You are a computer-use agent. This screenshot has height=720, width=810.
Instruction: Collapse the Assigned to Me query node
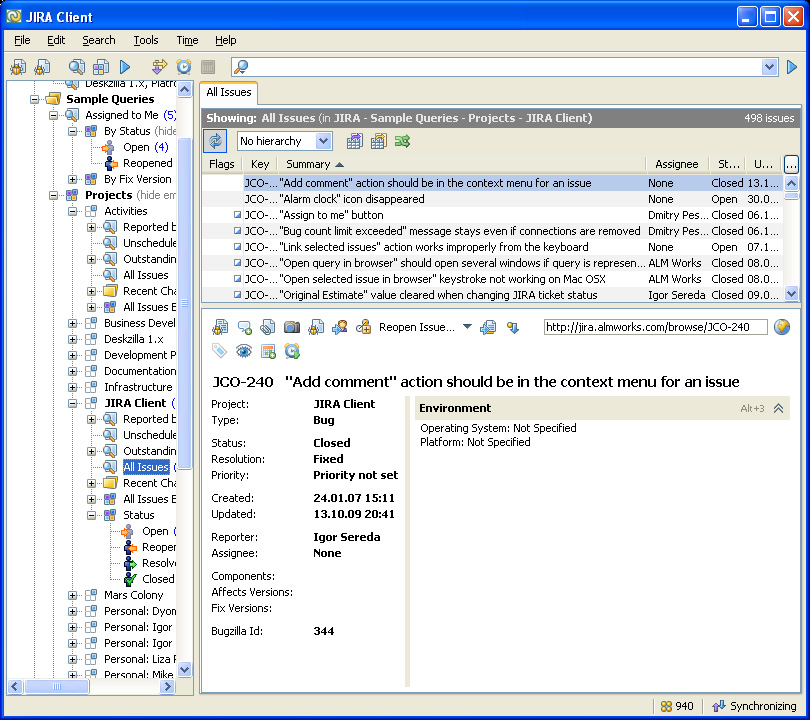54,115
